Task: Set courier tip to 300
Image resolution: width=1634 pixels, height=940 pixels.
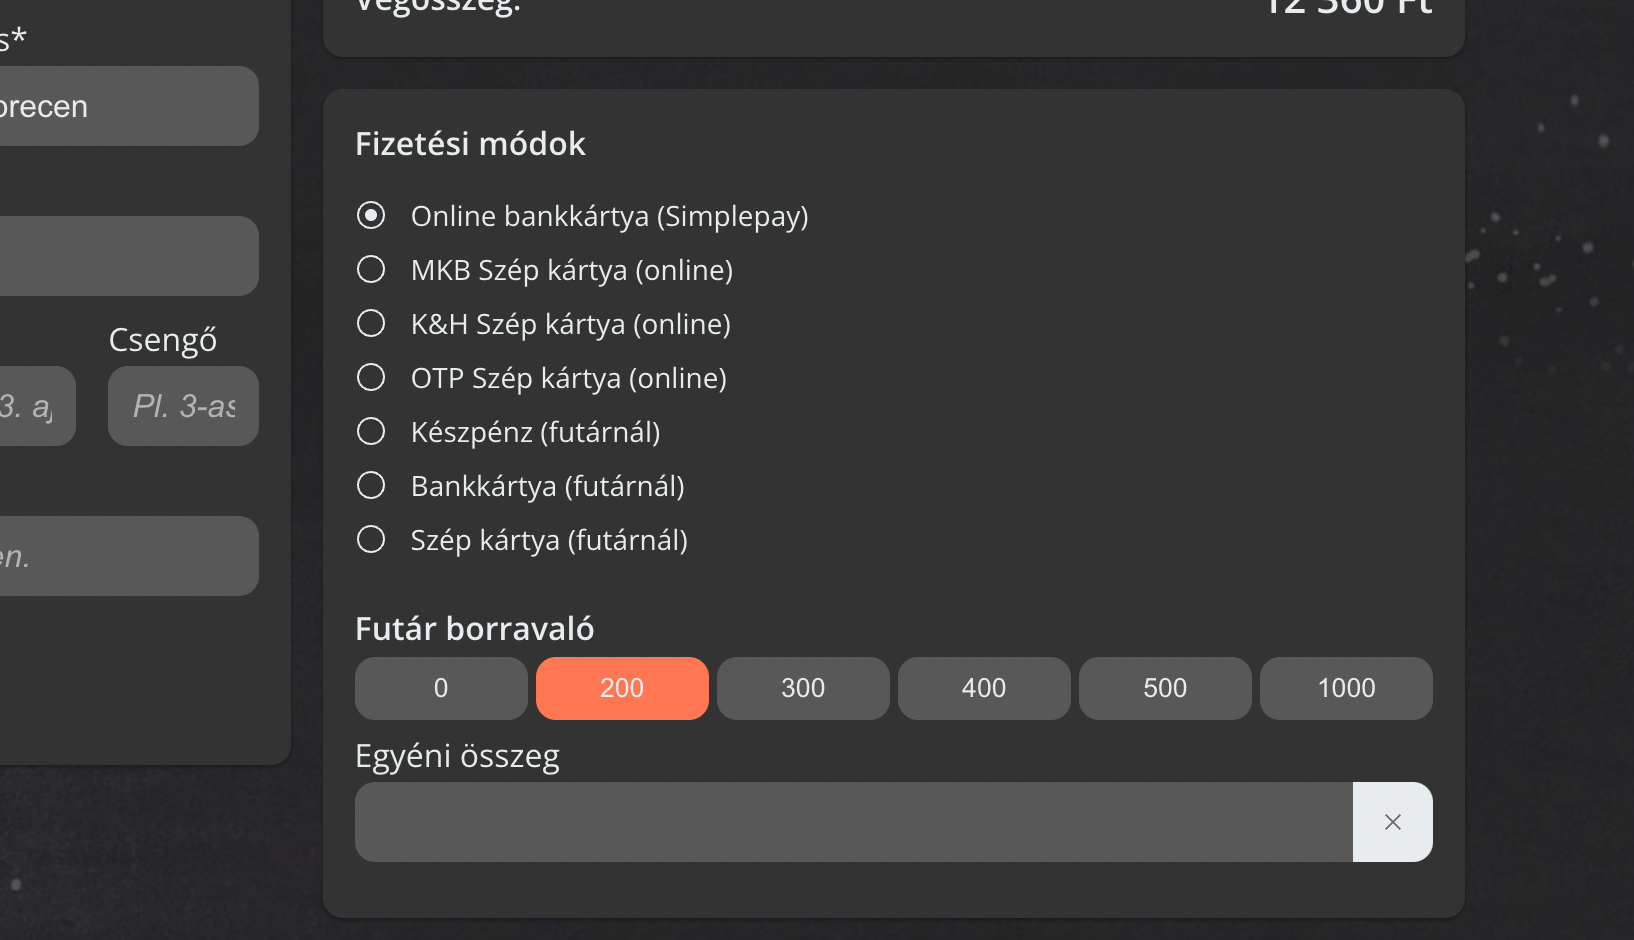Action: 803,688
